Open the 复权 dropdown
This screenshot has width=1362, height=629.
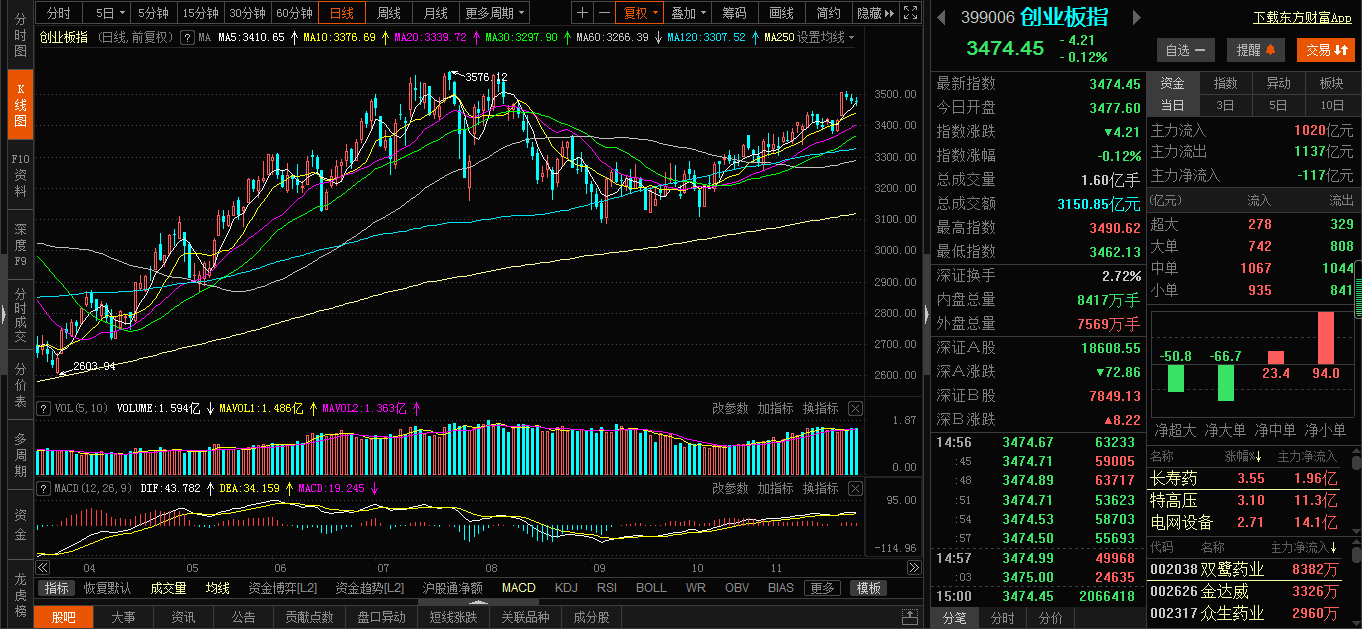coord(641,13)
